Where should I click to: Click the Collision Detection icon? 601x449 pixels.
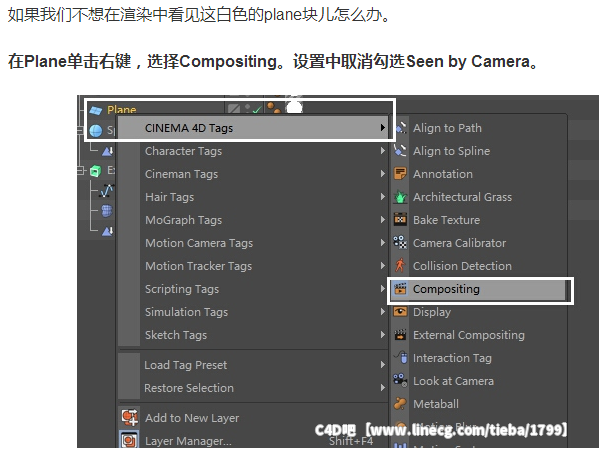401,265
